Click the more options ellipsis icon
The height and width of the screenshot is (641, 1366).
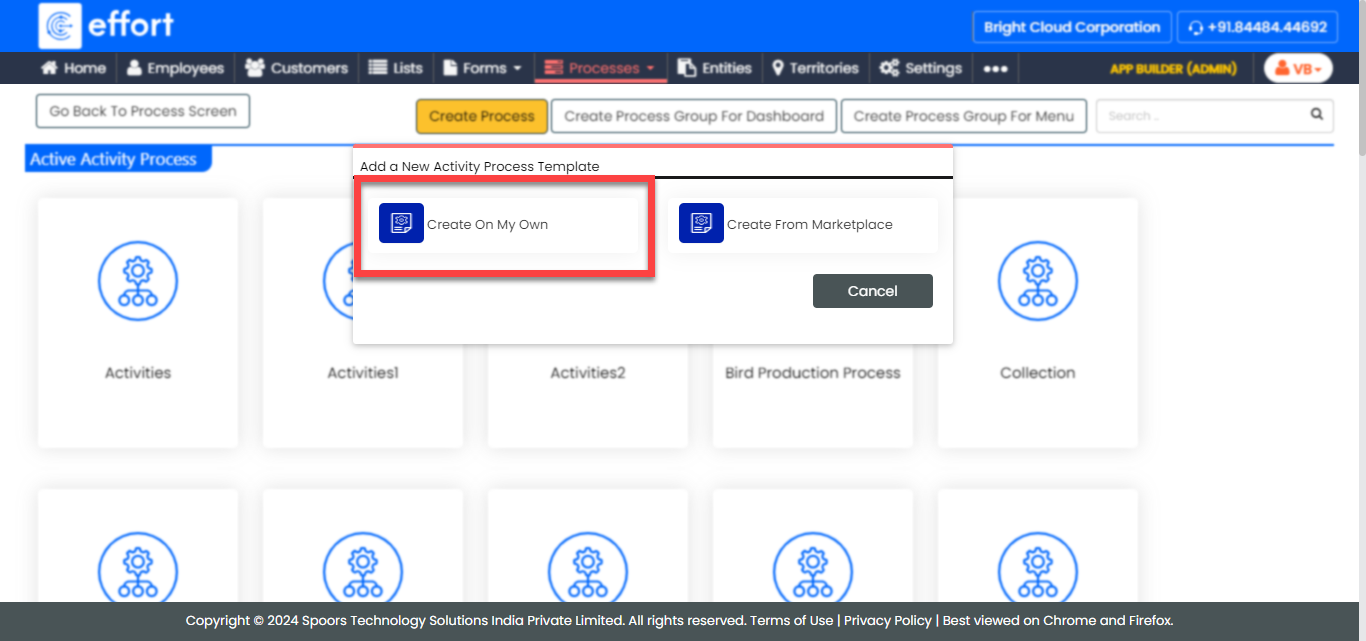coord(995,69)
